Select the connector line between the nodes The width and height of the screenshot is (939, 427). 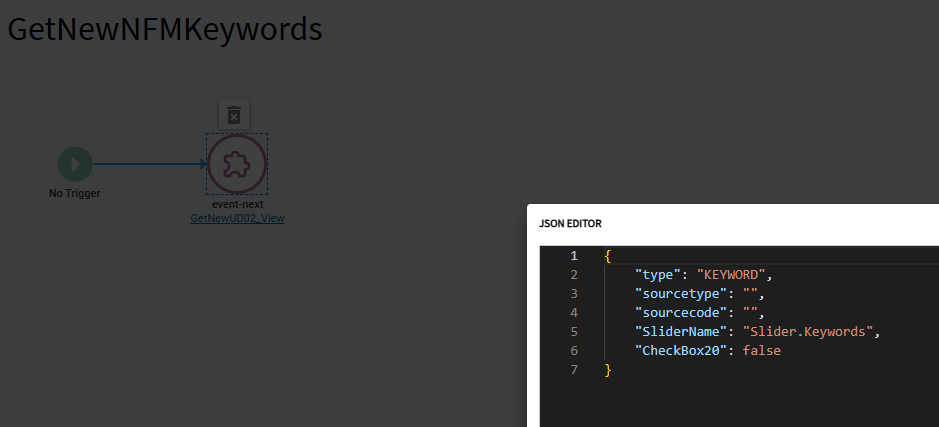150,164
